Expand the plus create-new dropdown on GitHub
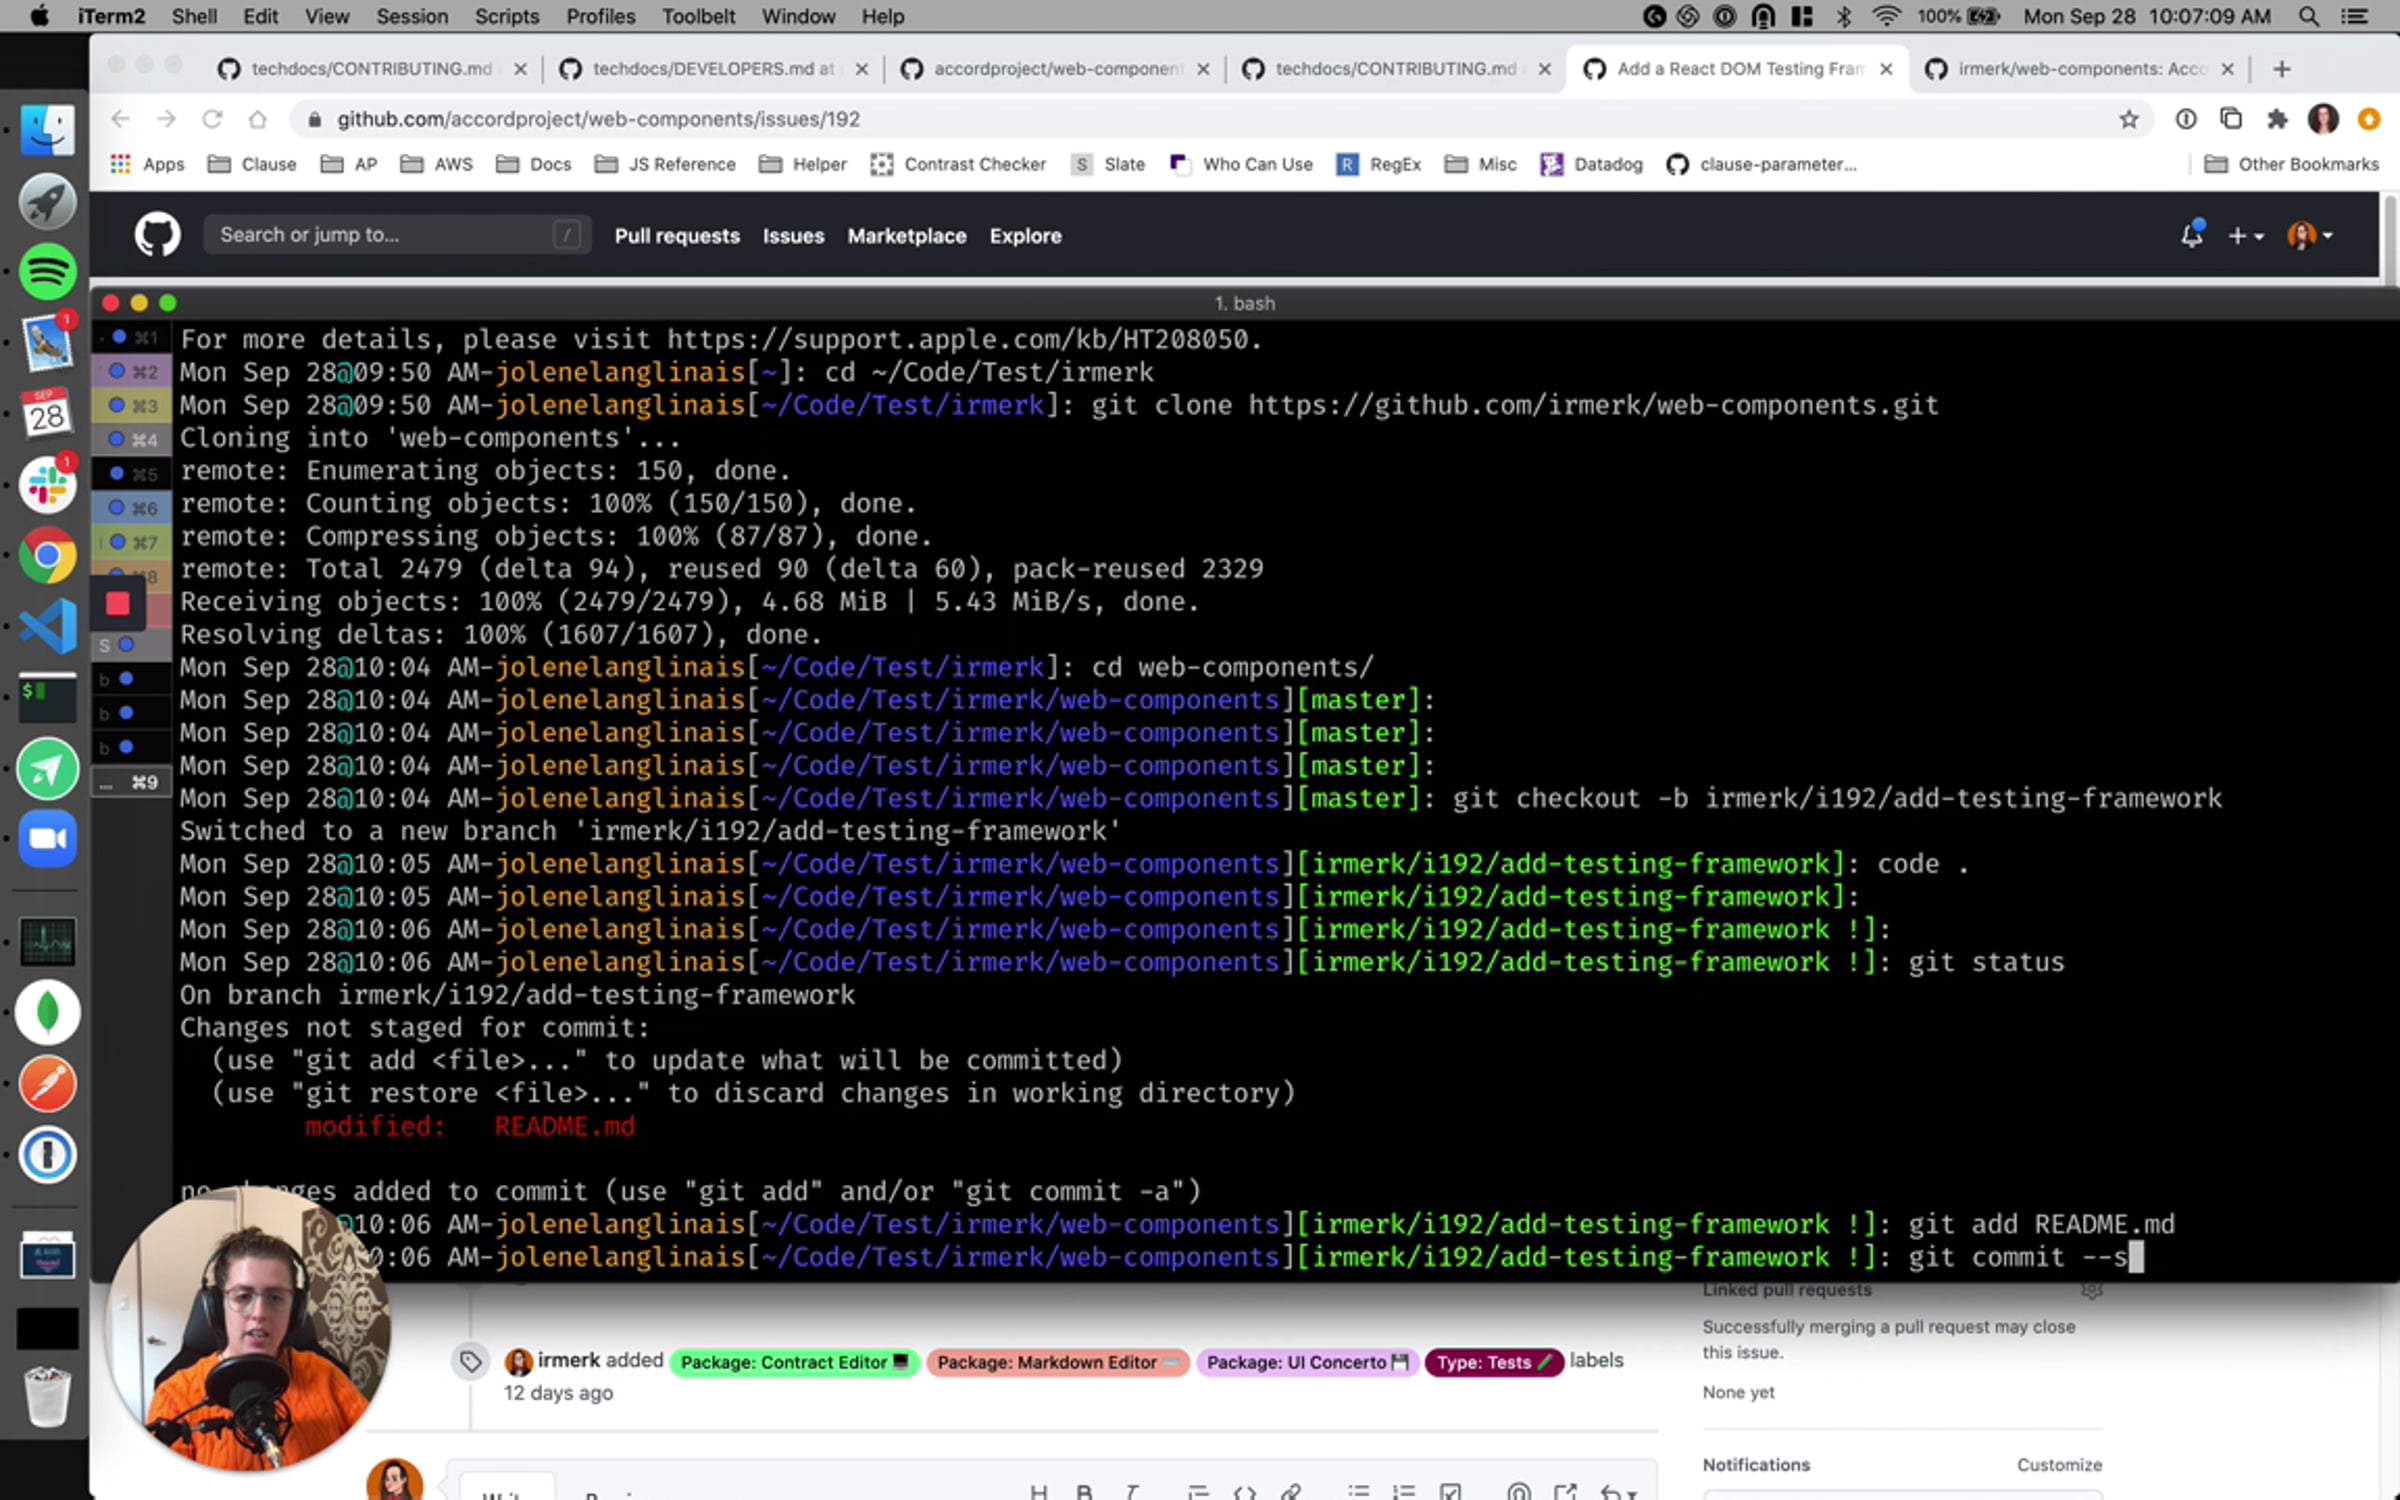 coord(2245,236)
